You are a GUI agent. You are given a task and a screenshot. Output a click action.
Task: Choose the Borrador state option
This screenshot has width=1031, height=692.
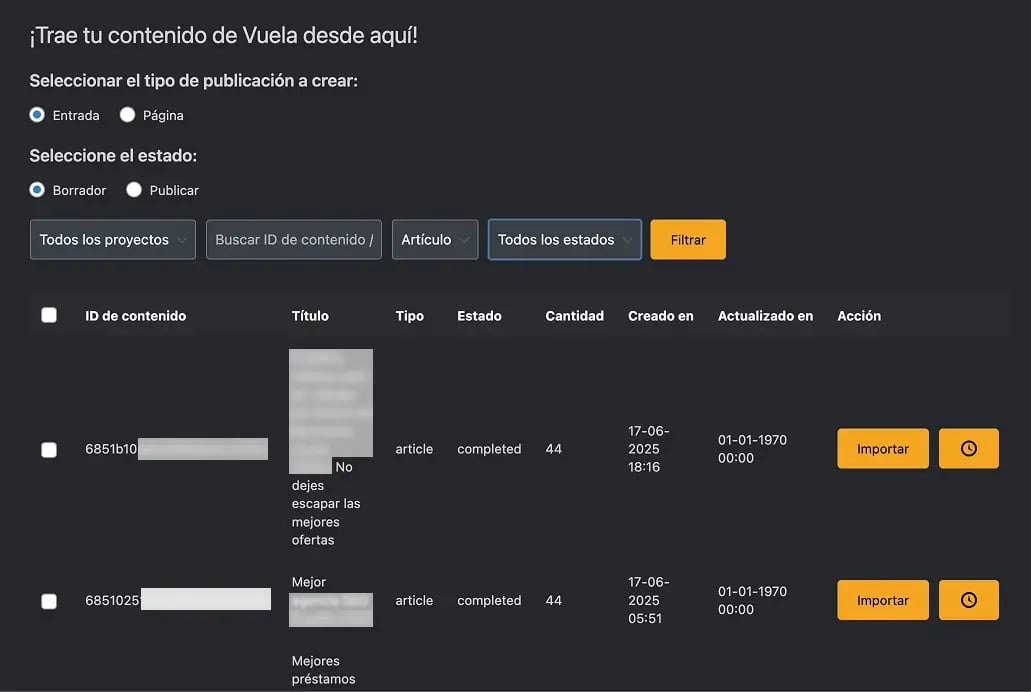coord(37,189)
